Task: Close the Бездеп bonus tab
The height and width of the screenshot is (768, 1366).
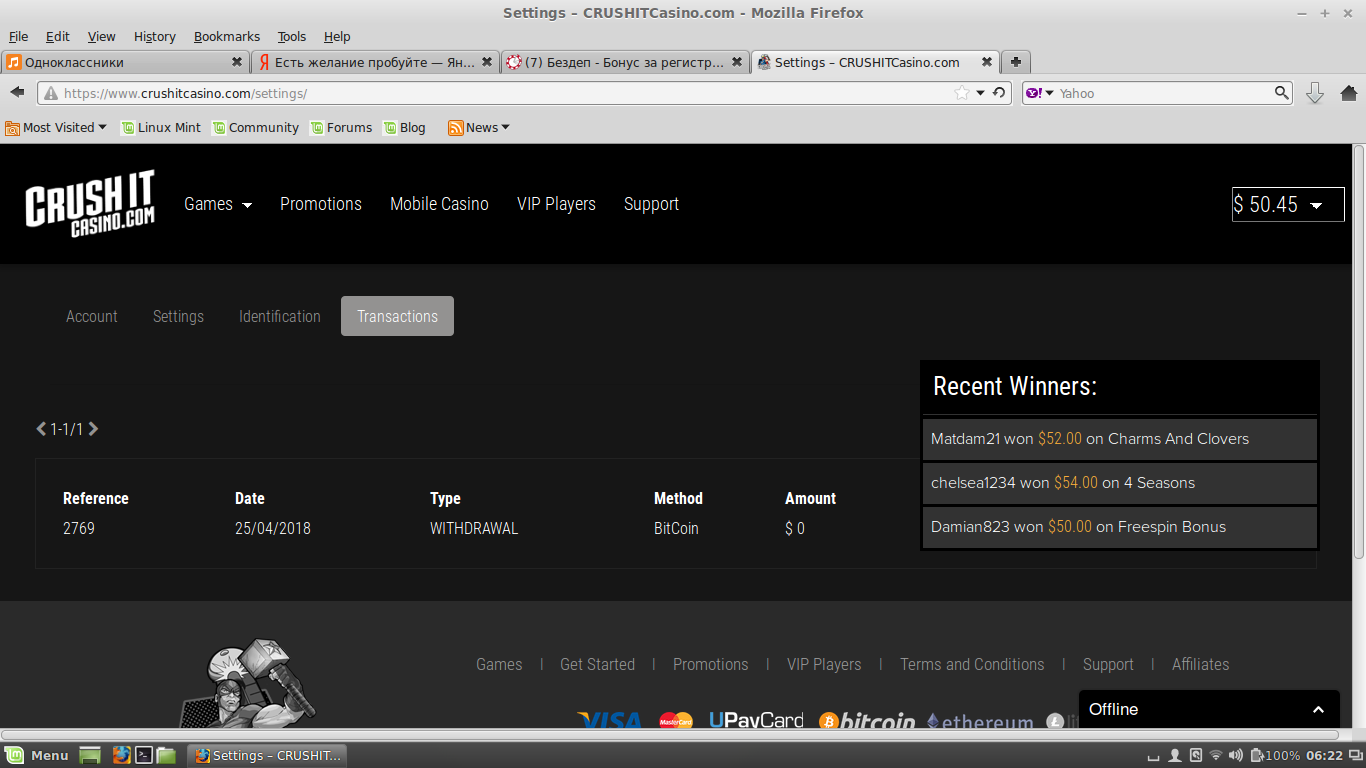Action: click(x=737, y=62)
